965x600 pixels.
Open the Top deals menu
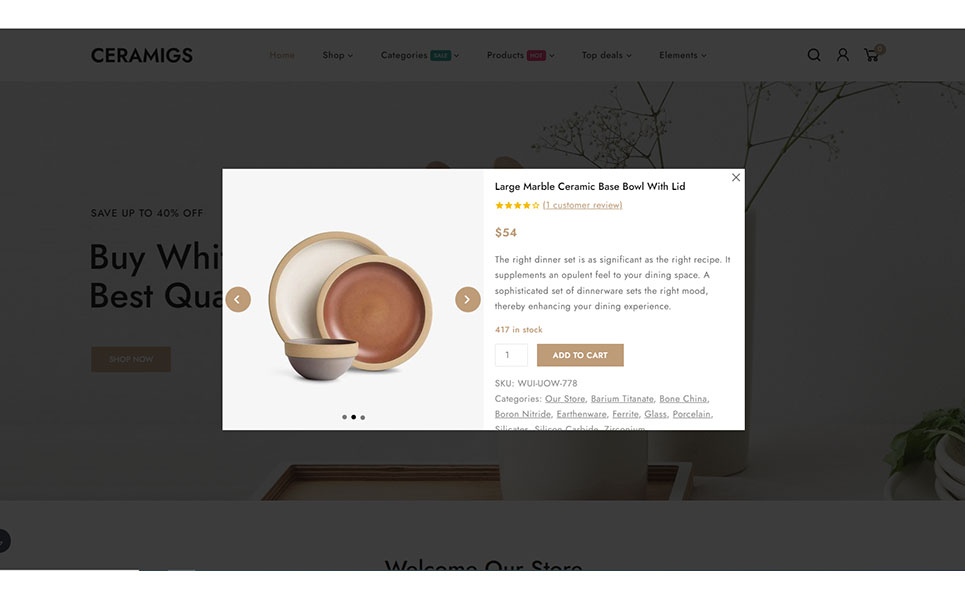coord(606,55)
